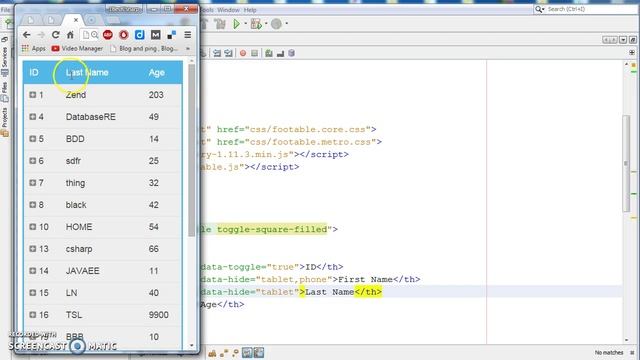Click the stop macro recording square icon
The height and width of the screenshot is (360, 640).
tap(254, 53)
